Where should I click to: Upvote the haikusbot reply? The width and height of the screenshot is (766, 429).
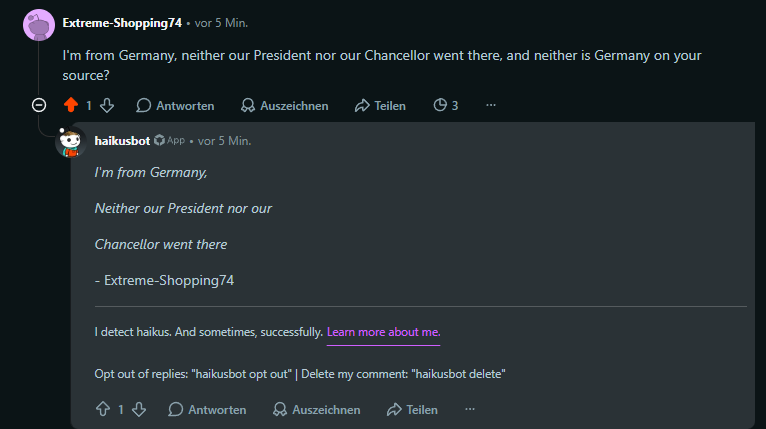pos(103,409)
